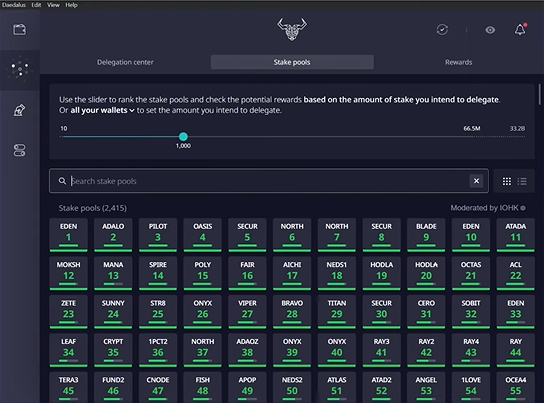Screen dimensions: 544x403
Task: Open stake pool LEAF ranked 34
Action: coord(68,350)
